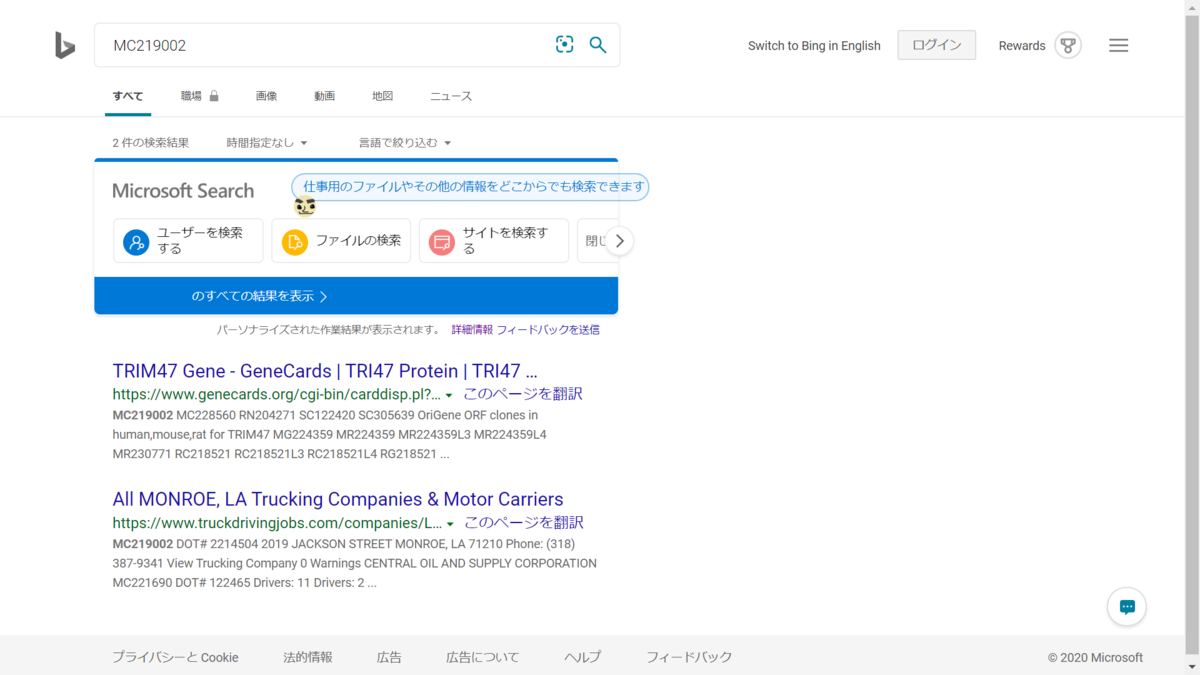1200x675 pixels.
Task: Click © 2020 Microsoft footer text
Action: click(1095, 657)
